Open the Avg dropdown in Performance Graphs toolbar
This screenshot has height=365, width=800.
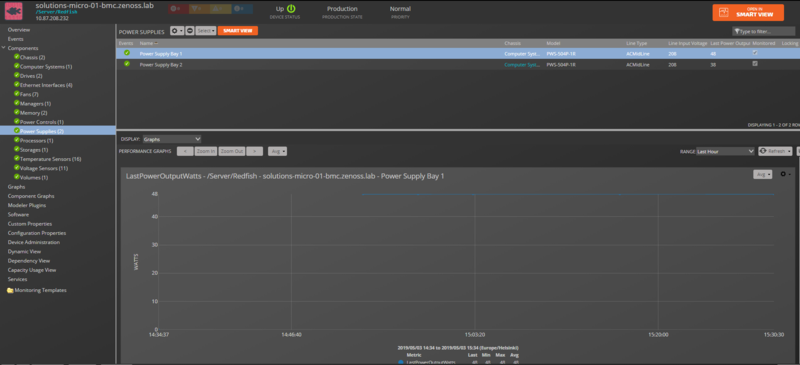click(x=277, y=151)
